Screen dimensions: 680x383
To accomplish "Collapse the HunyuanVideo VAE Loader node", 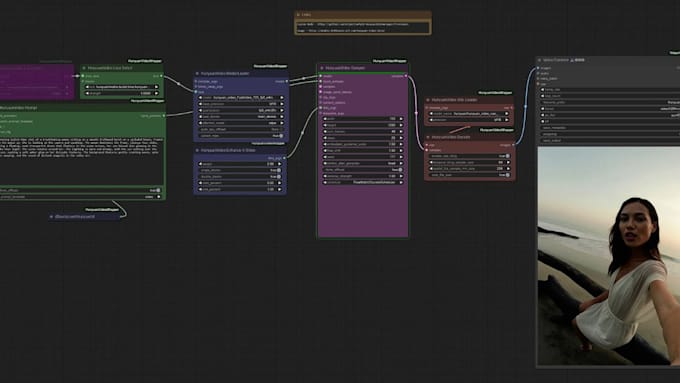I will point(428,100).
